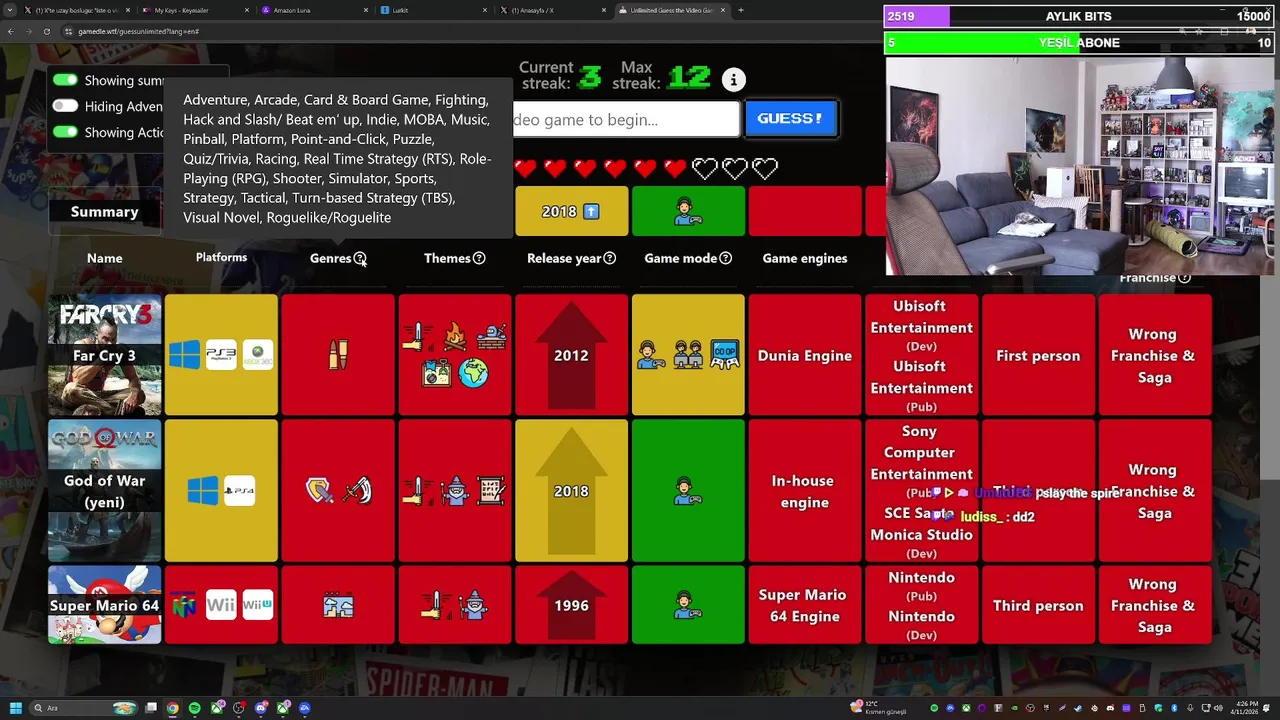
Task: Open the Franchise help icon
Action: click(x=1184, y=278)
